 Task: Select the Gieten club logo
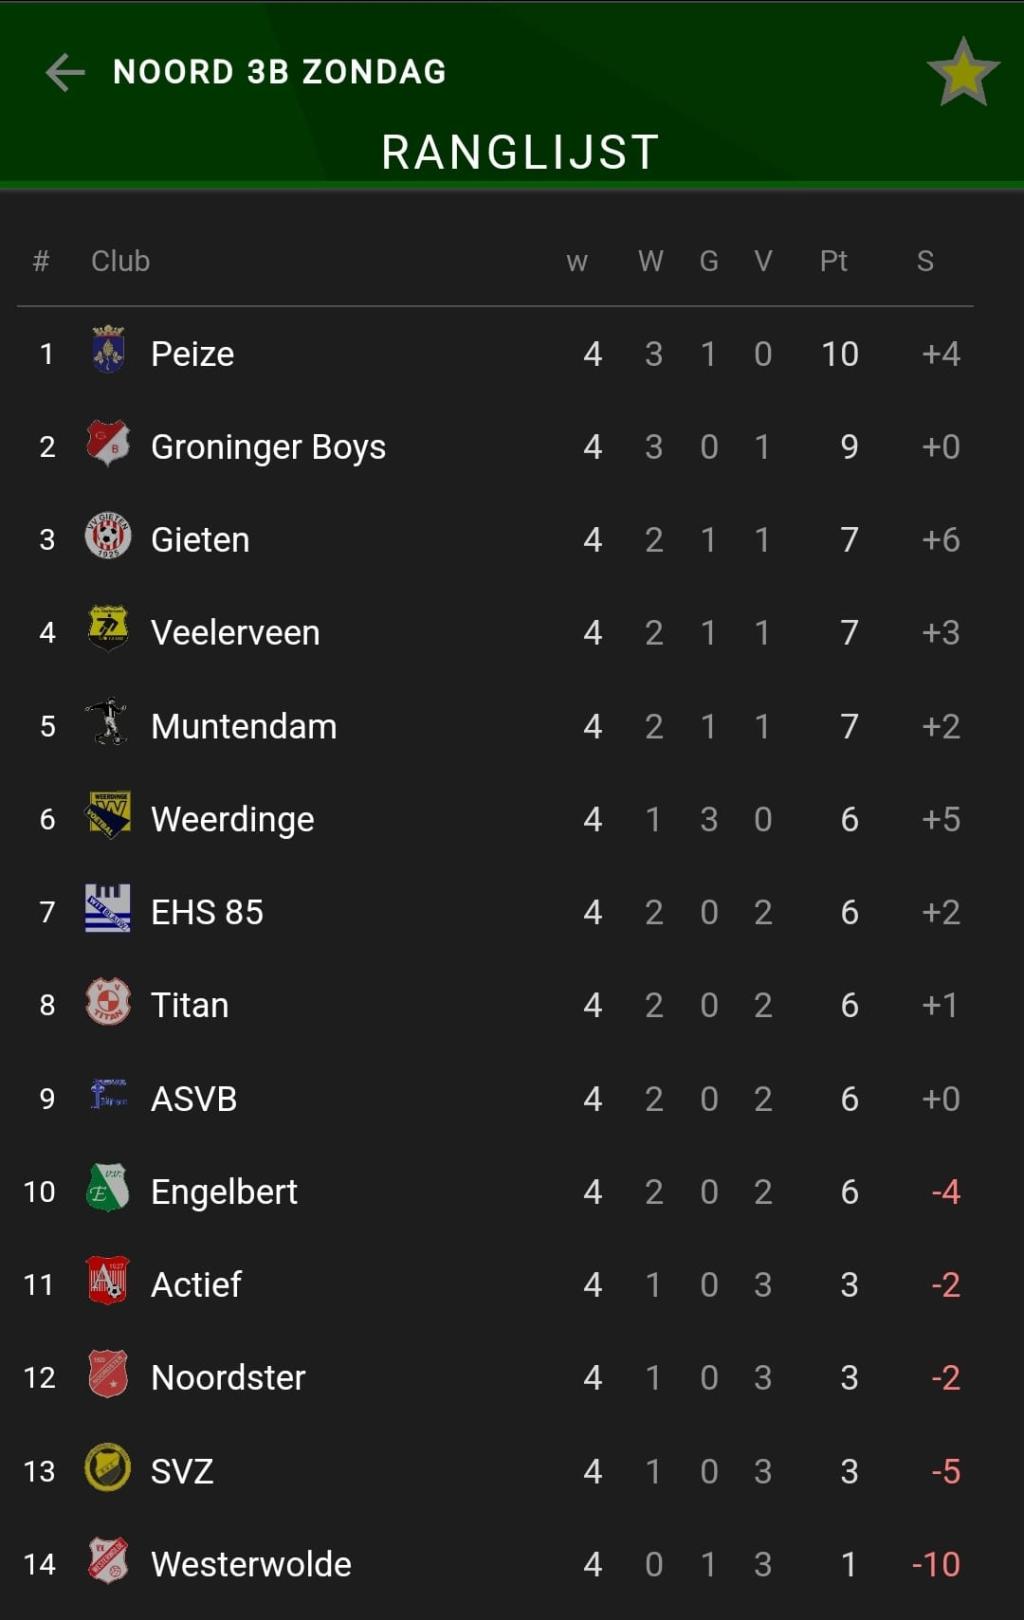point(108,535)
